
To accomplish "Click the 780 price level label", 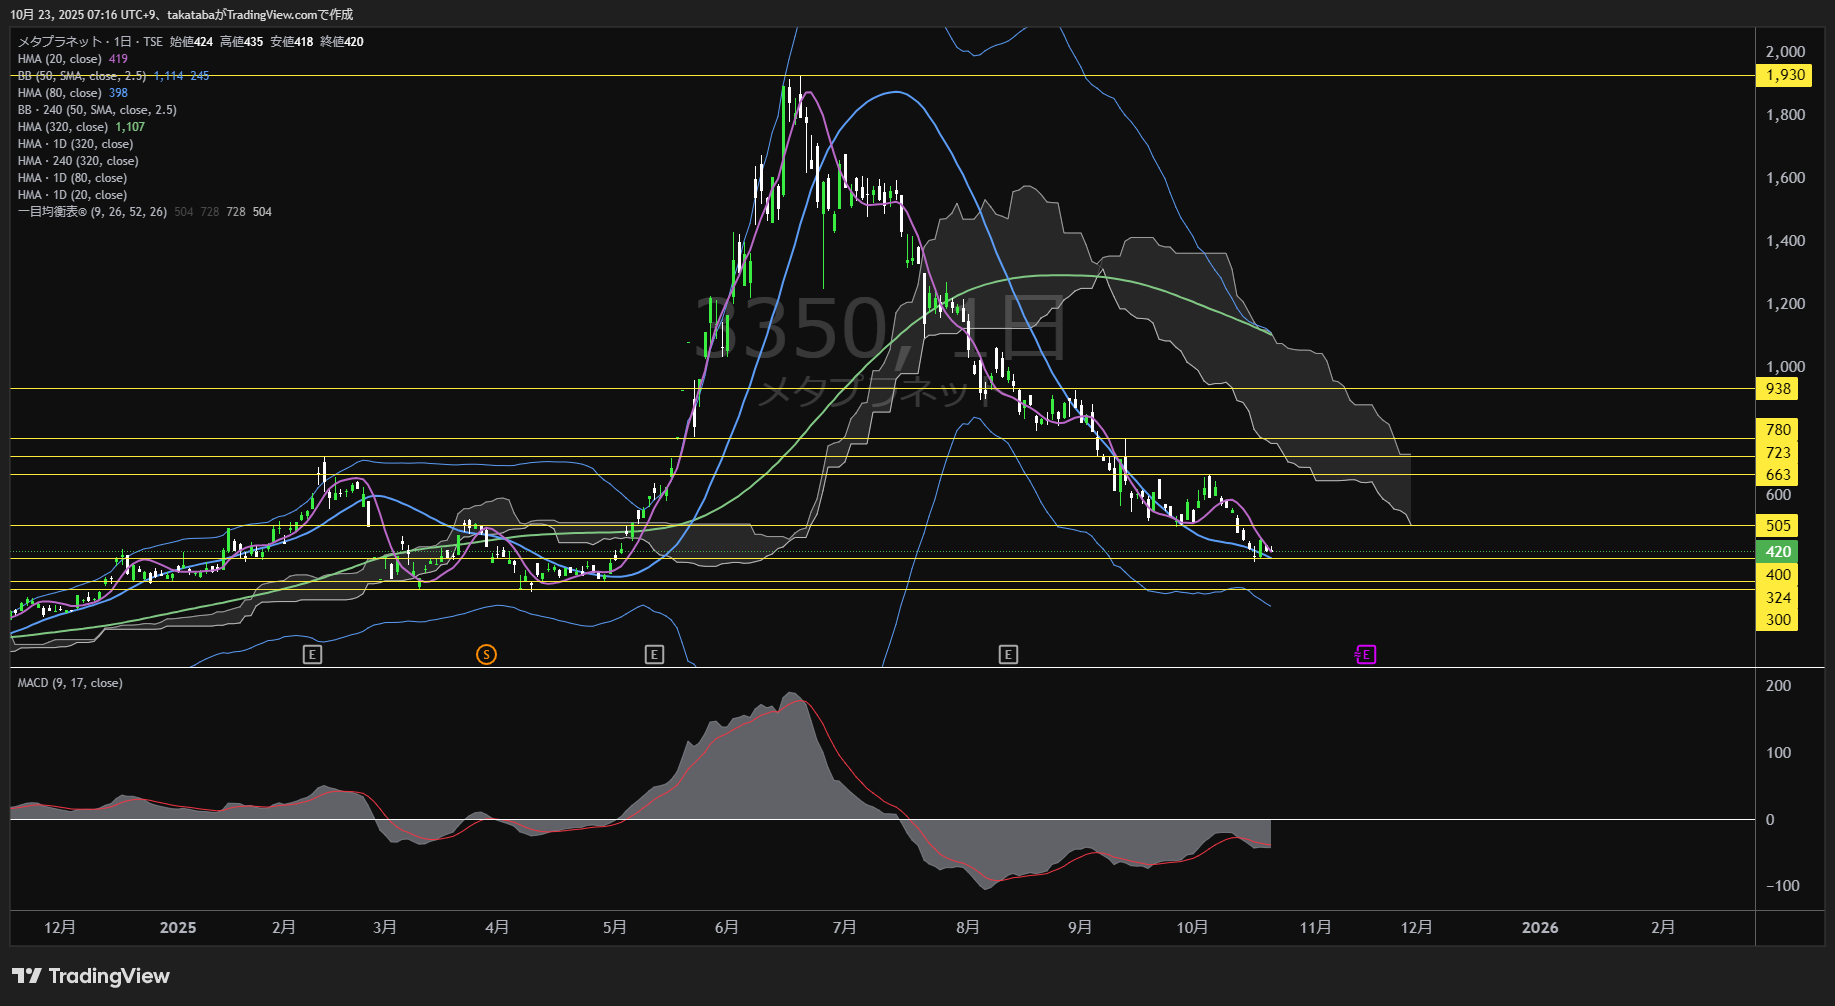I will 1778,430.
